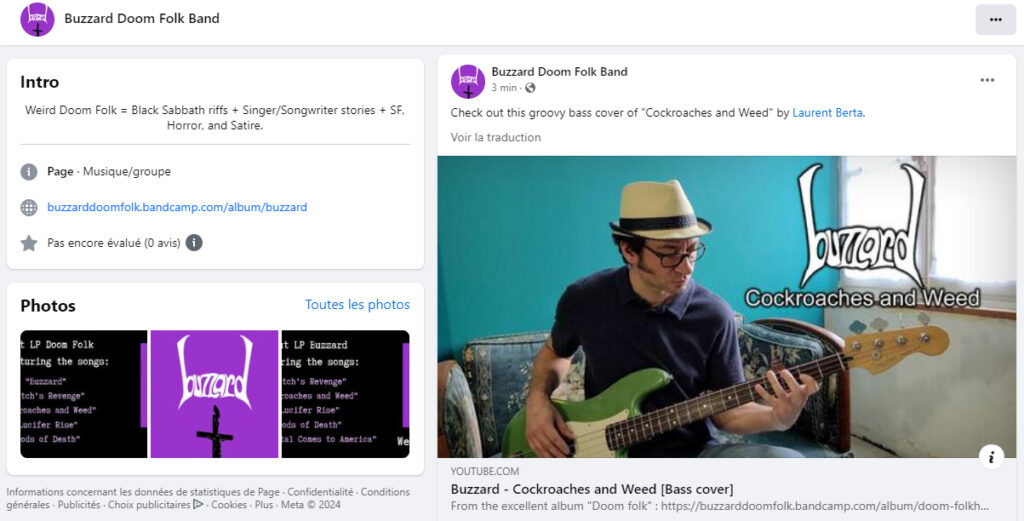
Task: Click the Buzzard page avatar in top header
Action: pos(37,20)
